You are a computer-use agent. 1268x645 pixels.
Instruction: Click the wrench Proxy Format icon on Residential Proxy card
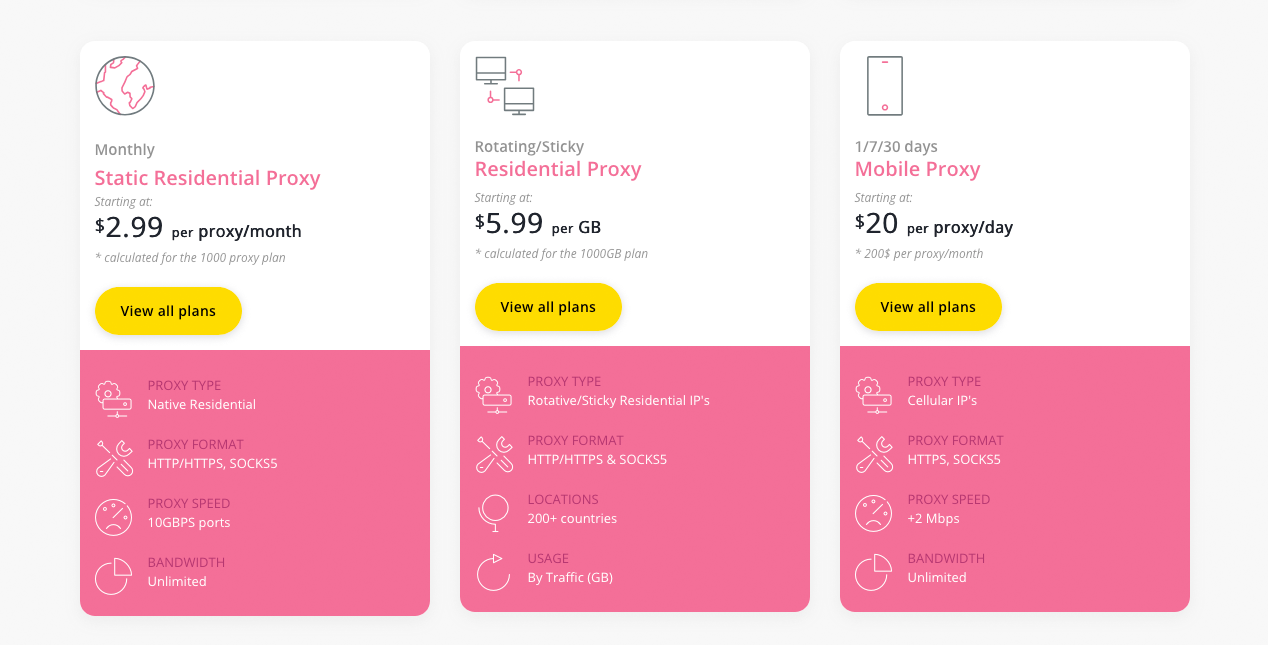point(493,452)
